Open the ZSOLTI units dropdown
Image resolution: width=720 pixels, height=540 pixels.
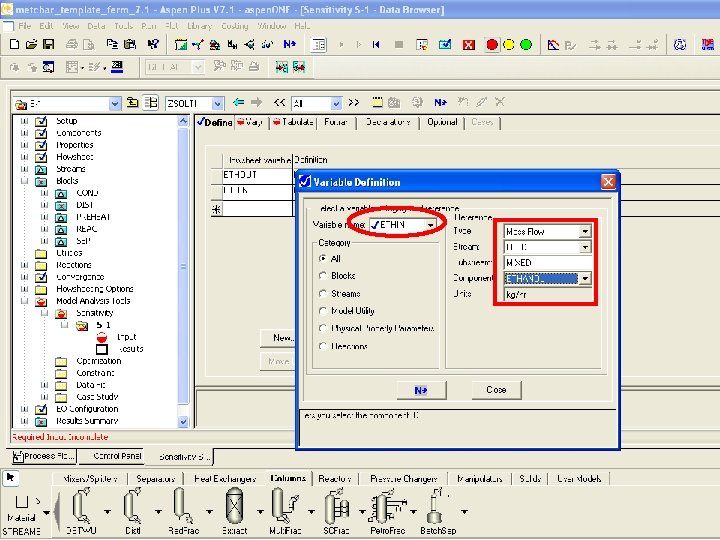pos(218,104)
